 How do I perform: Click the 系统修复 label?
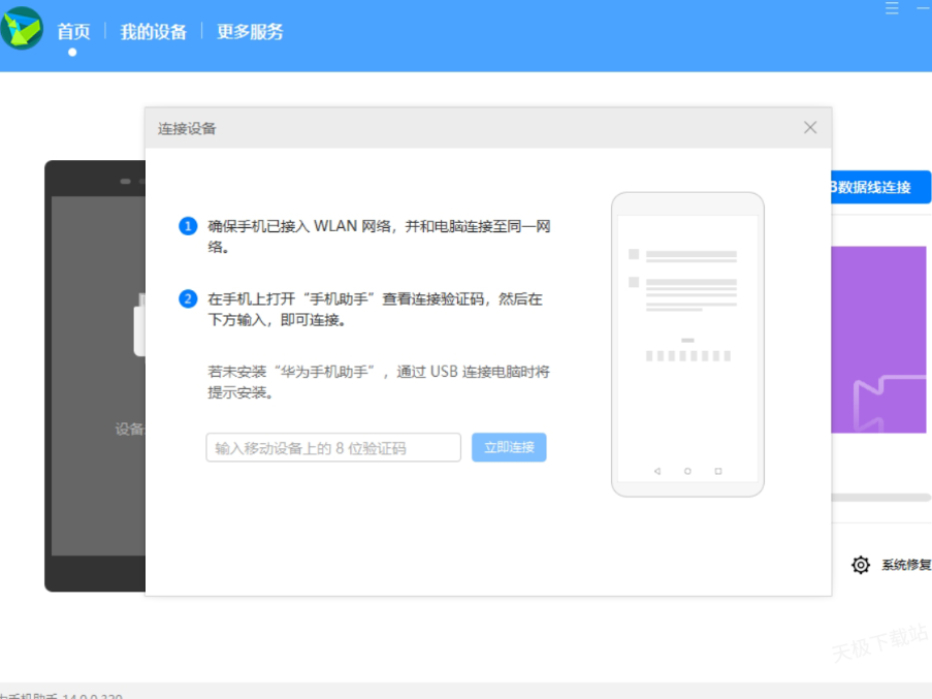[906, 565]
